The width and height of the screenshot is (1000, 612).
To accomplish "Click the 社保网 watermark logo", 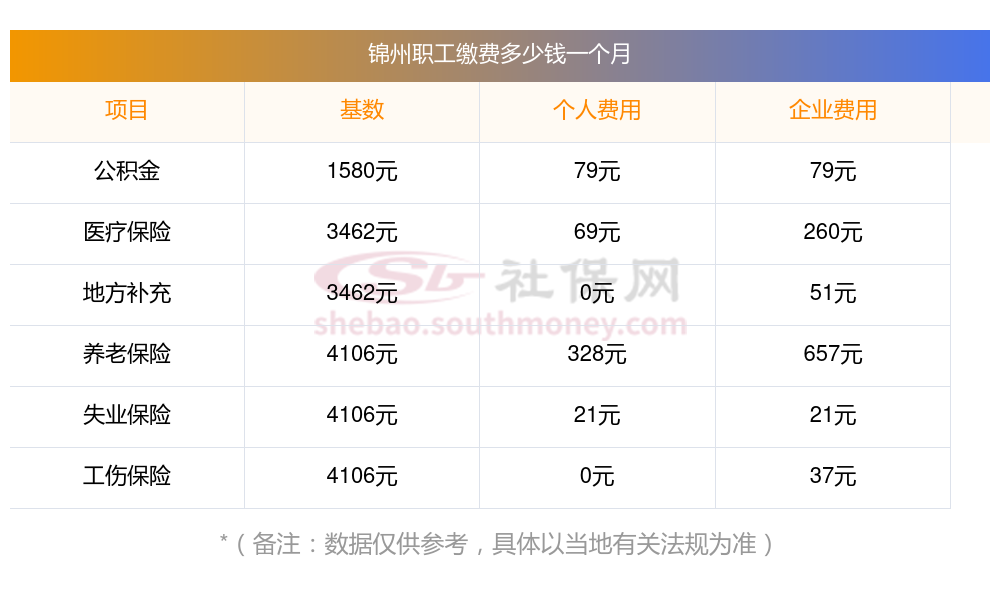I will pos(497,279).
